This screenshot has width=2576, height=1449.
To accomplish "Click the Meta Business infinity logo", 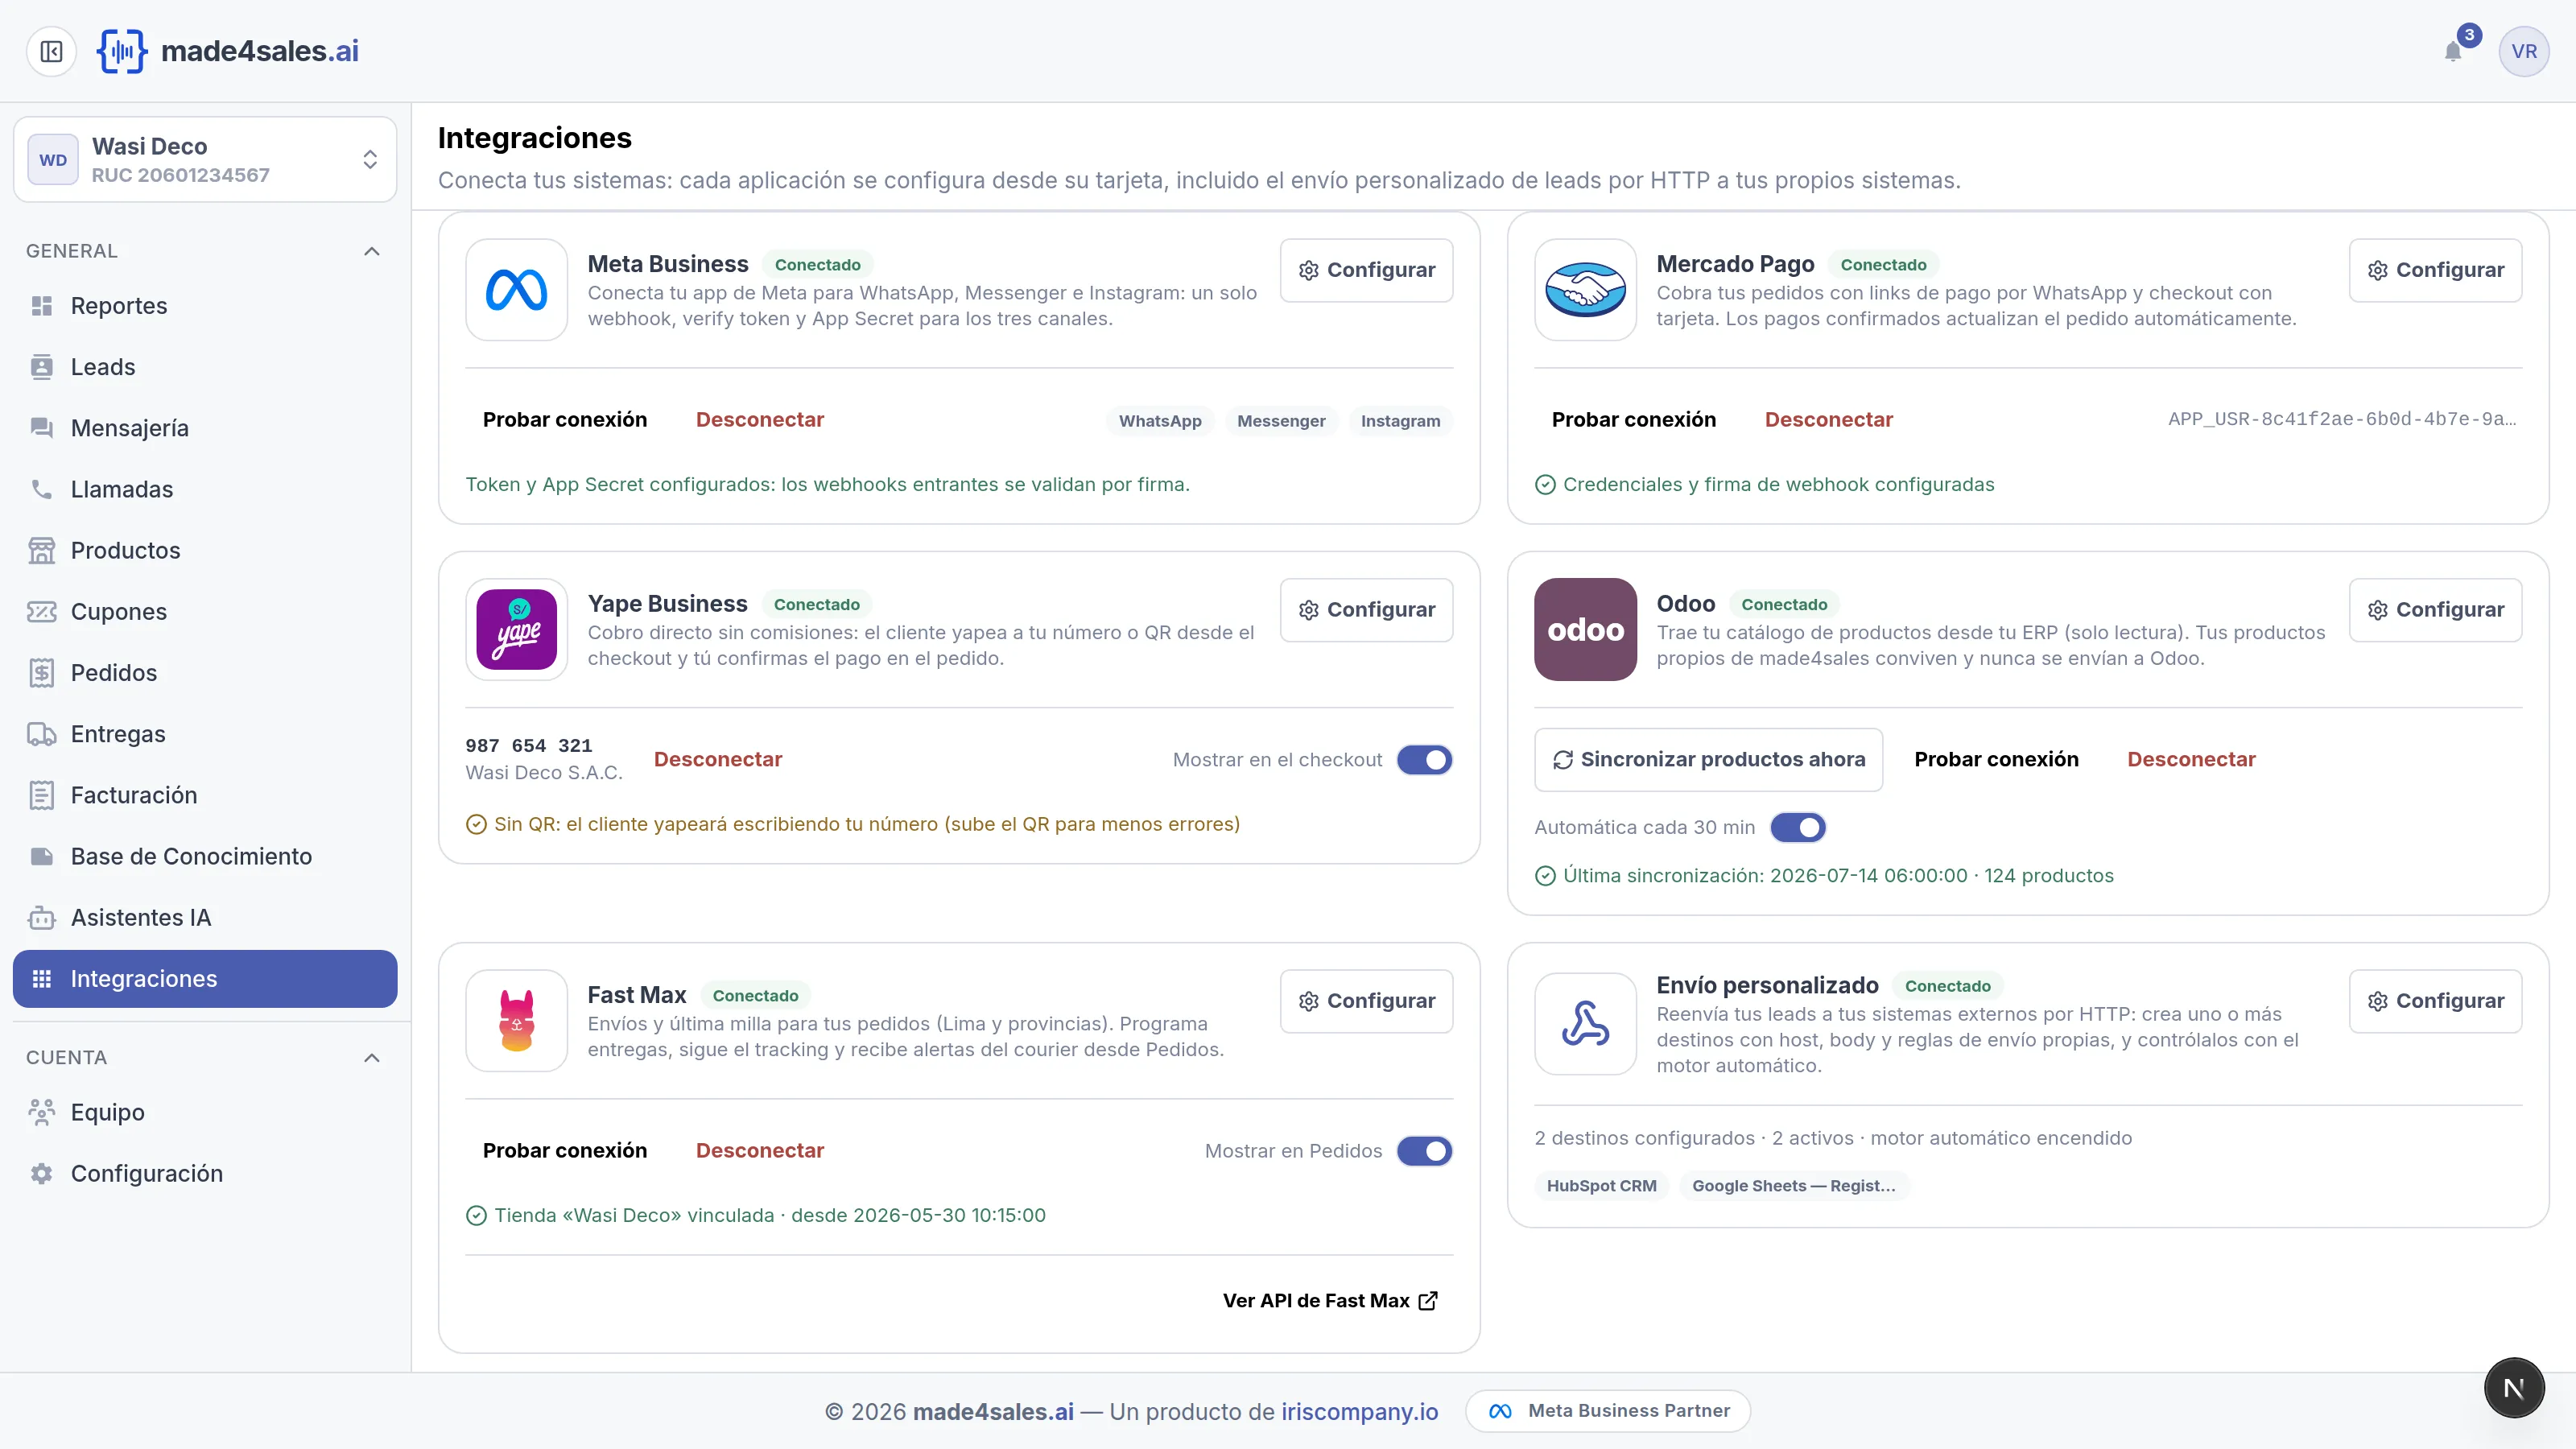I will (x=516, y=290).
